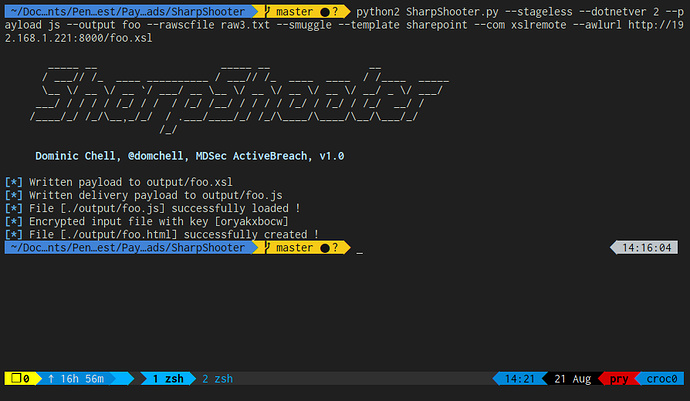Click the '14:16:04' prompt timestamp

point(646,248)
